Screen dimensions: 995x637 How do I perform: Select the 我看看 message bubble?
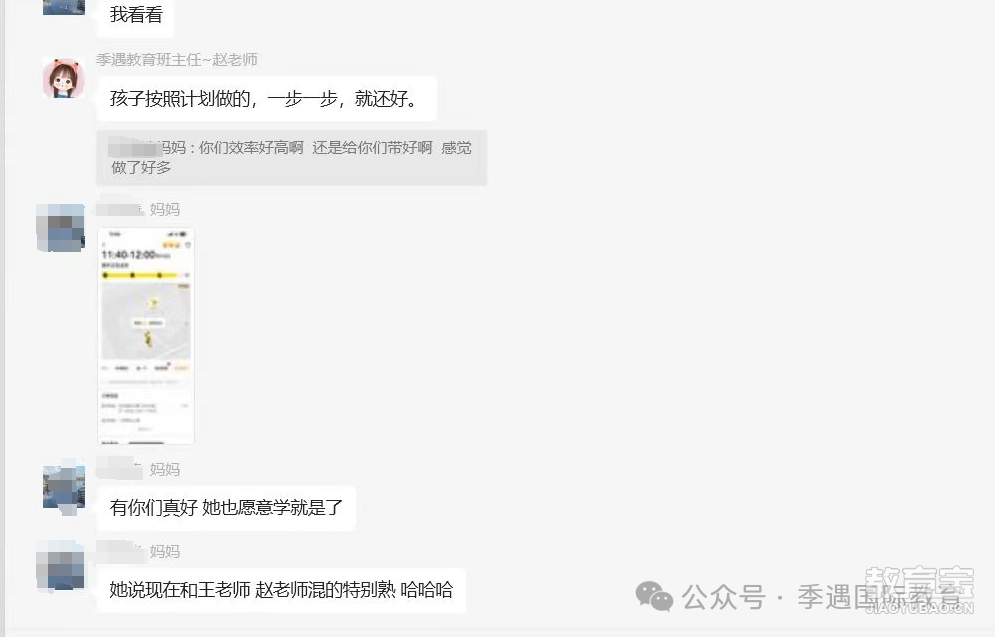tap(136, 16)
